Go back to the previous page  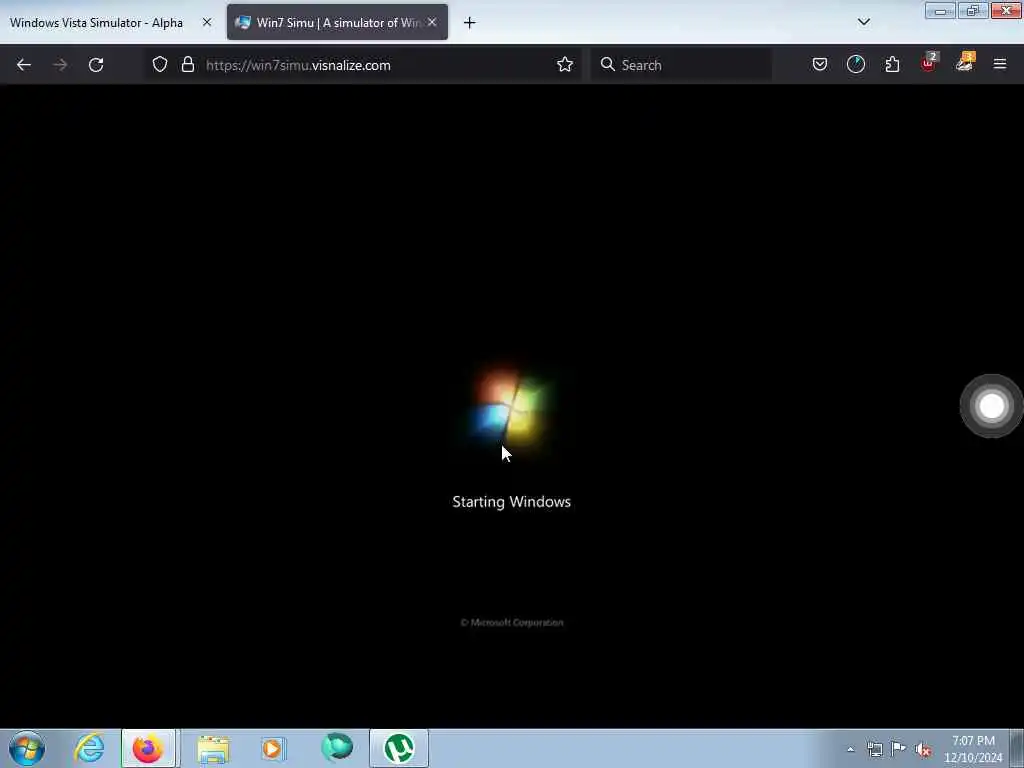(x=24, y=65)
